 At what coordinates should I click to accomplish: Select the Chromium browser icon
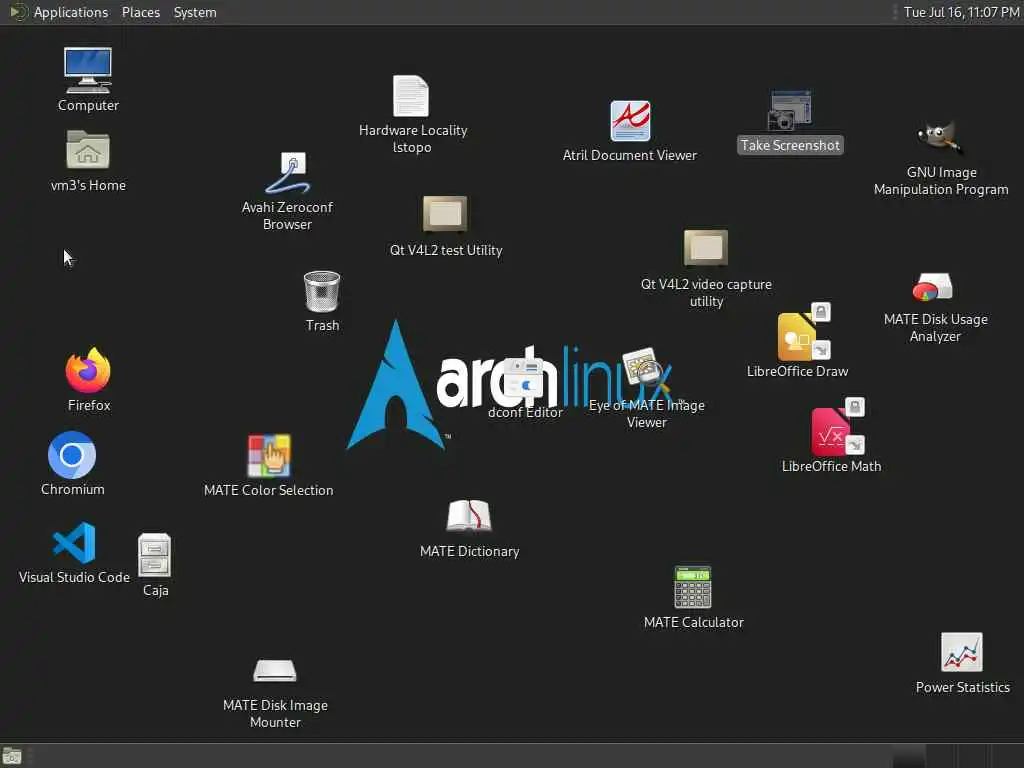coord(72,455)
